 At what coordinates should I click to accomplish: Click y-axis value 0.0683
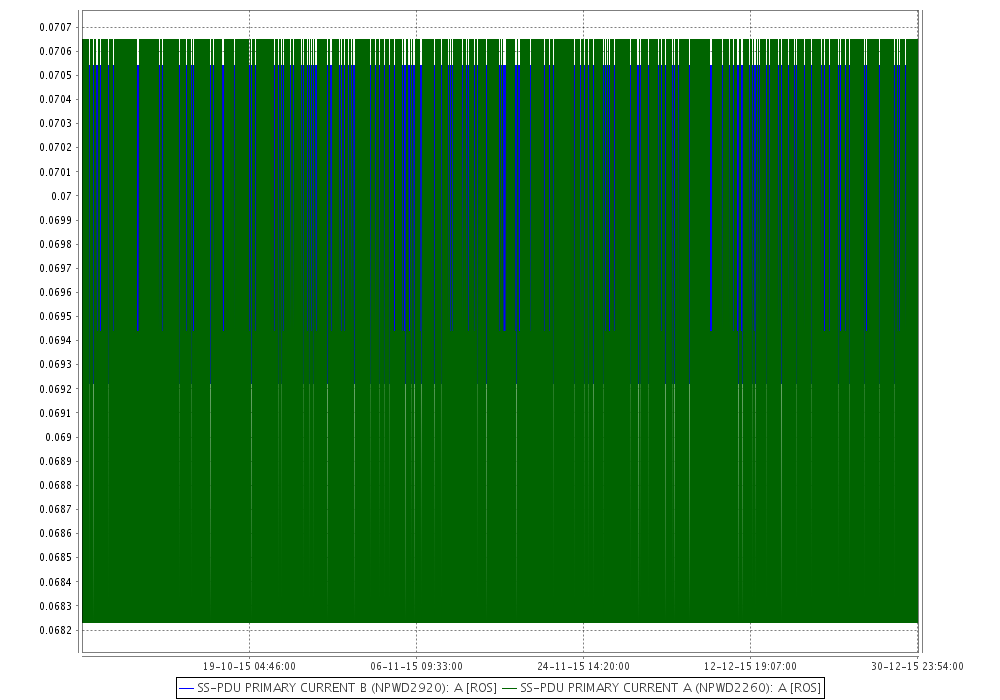(x=55, y=606)
